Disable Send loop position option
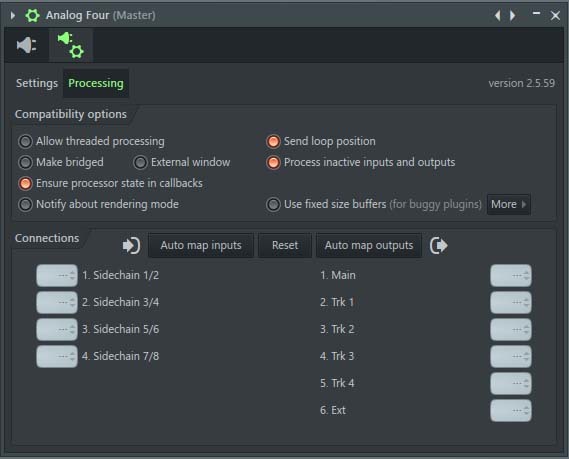 [273, 142]
